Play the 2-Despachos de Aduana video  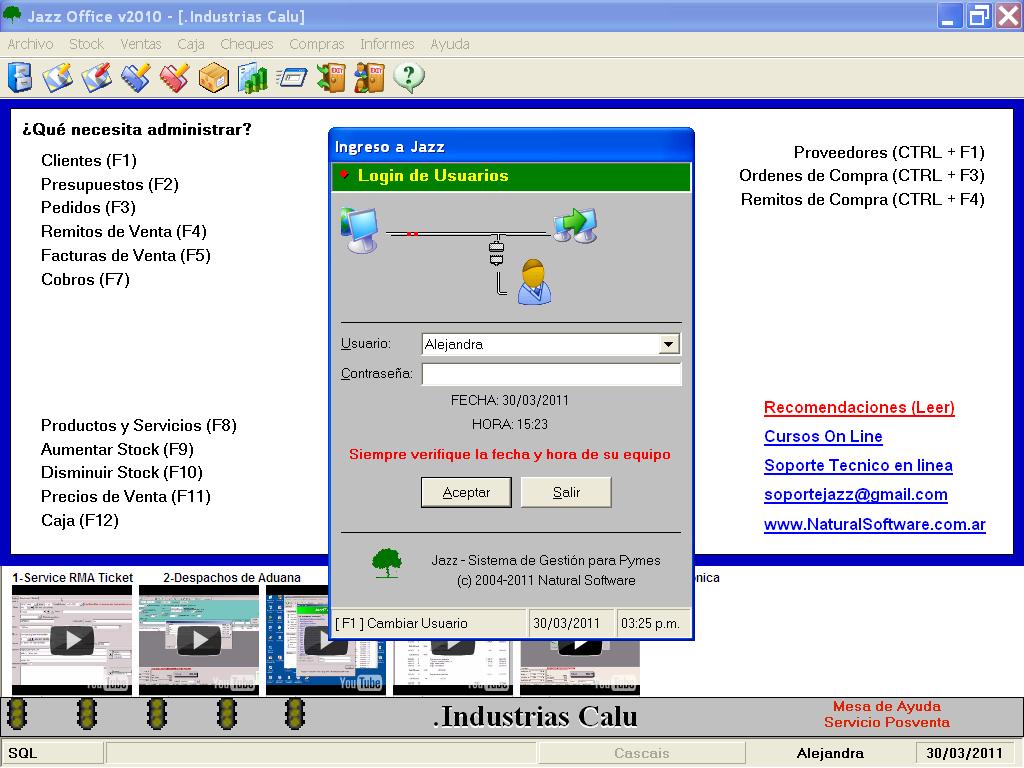[199, 640]
